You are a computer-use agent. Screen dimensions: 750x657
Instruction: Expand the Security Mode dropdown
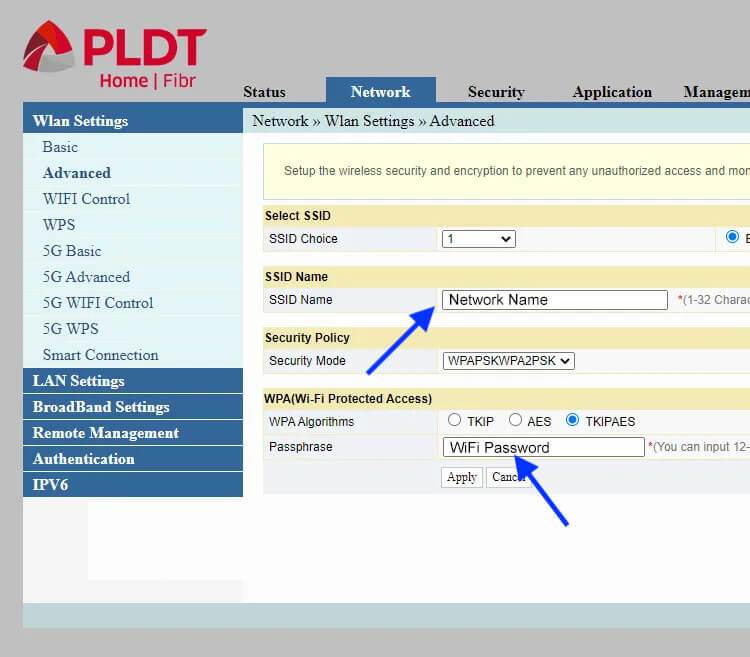click(508, 361)
